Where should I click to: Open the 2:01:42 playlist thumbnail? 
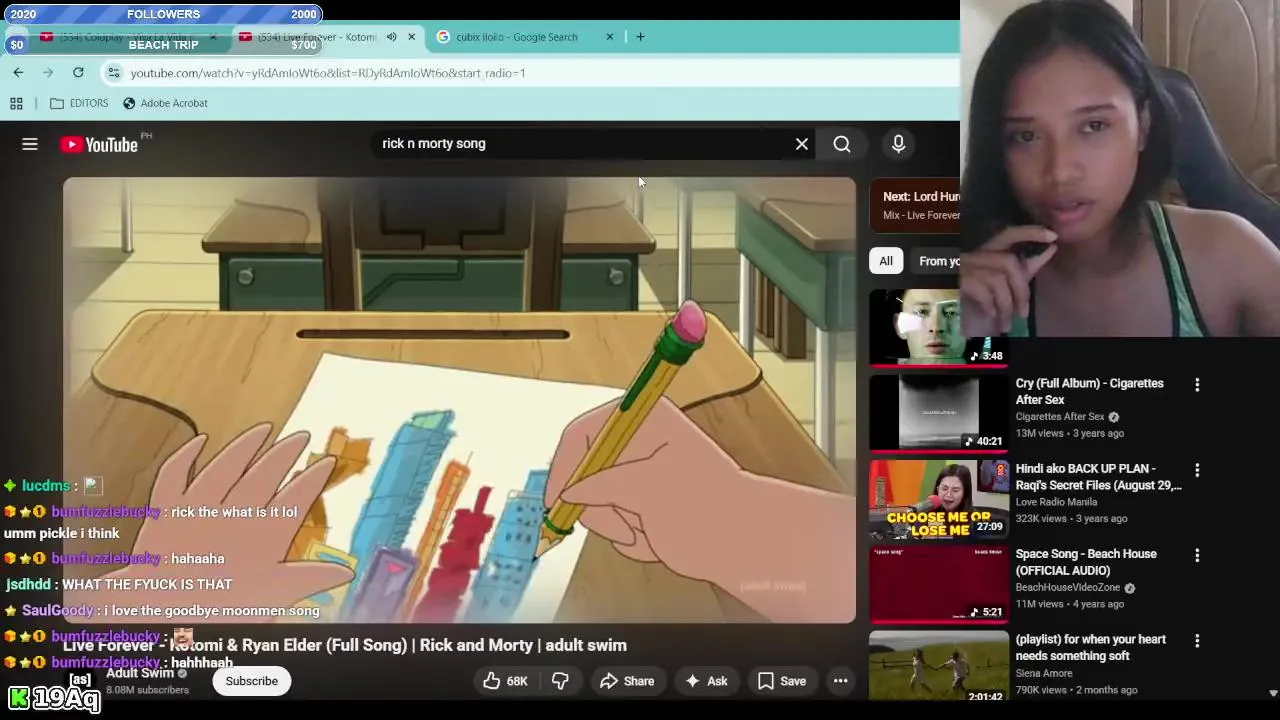point(939,666)
